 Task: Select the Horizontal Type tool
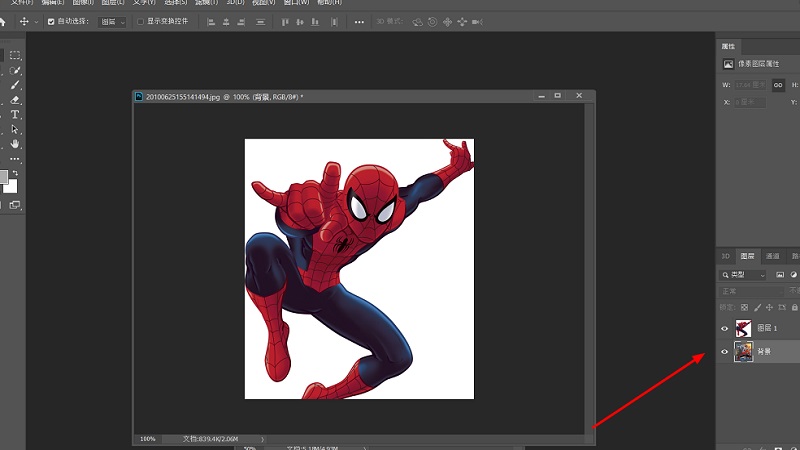pos(15,115)
